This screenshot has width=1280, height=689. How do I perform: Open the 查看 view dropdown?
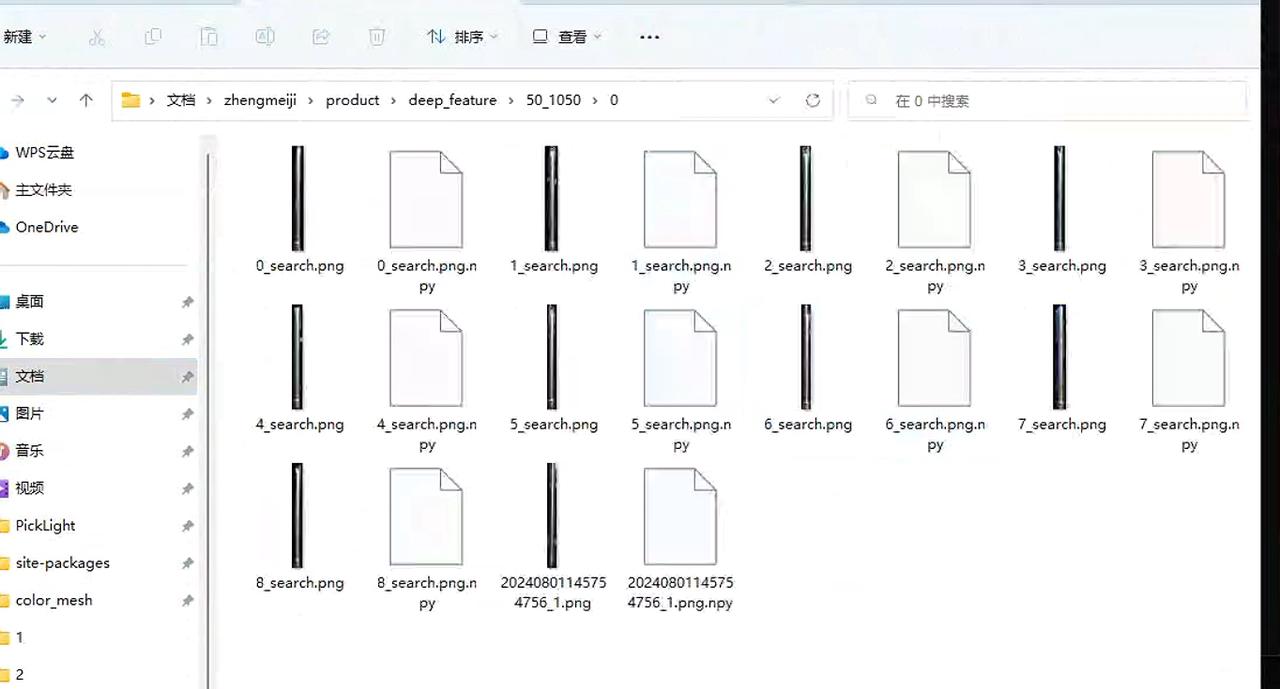click(x=567, y=37)
